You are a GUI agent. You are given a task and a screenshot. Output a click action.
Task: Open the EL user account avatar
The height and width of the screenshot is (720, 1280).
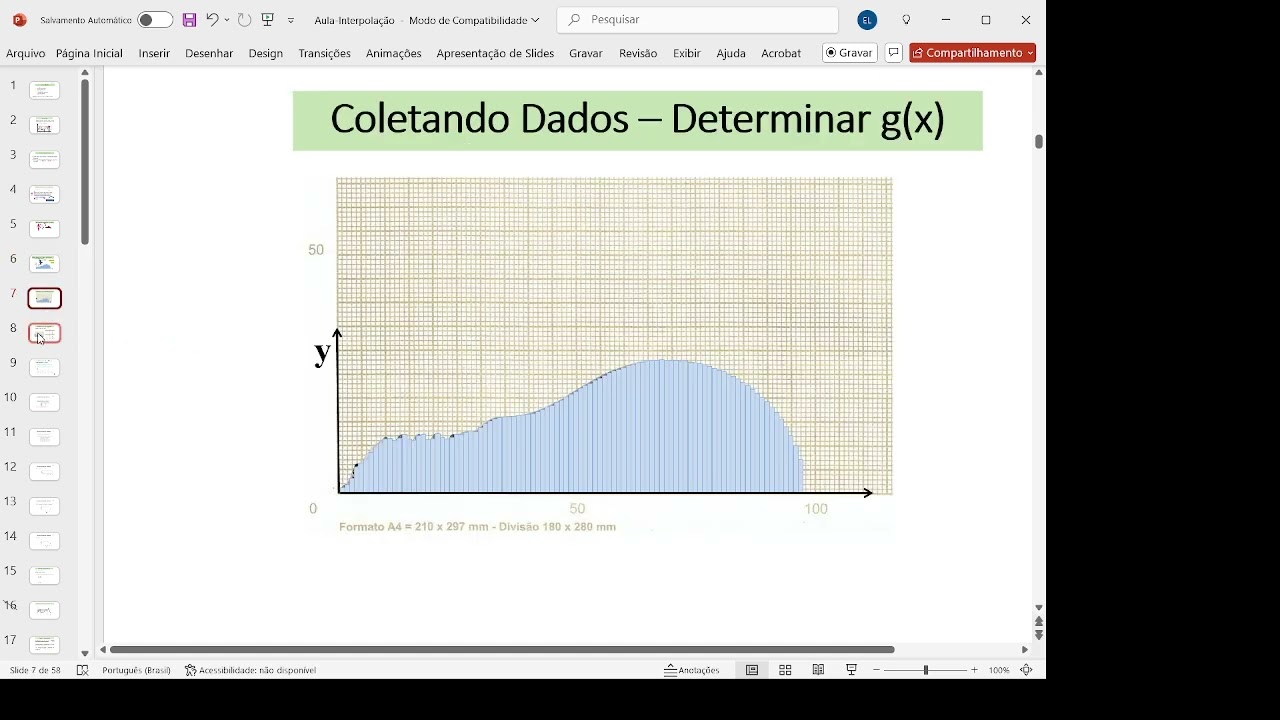click(867, 20)
